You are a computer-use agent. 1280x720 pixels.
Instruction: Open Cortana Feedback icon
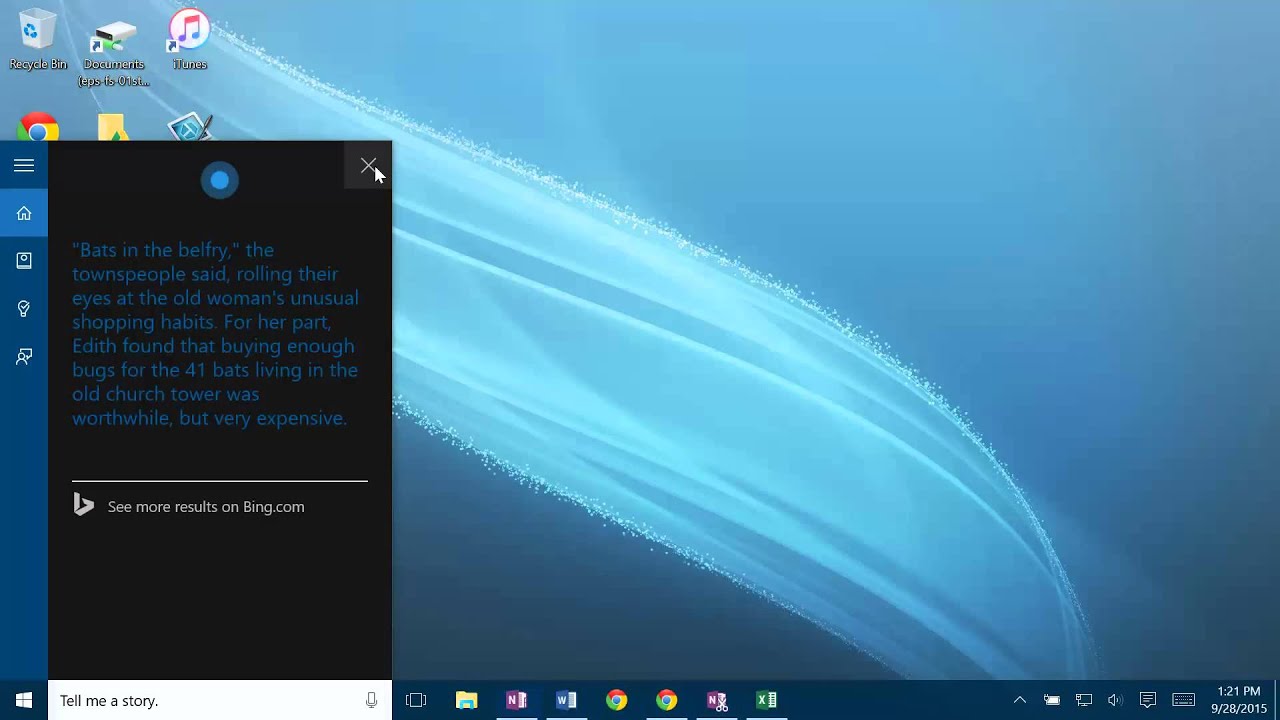point(24,357)
